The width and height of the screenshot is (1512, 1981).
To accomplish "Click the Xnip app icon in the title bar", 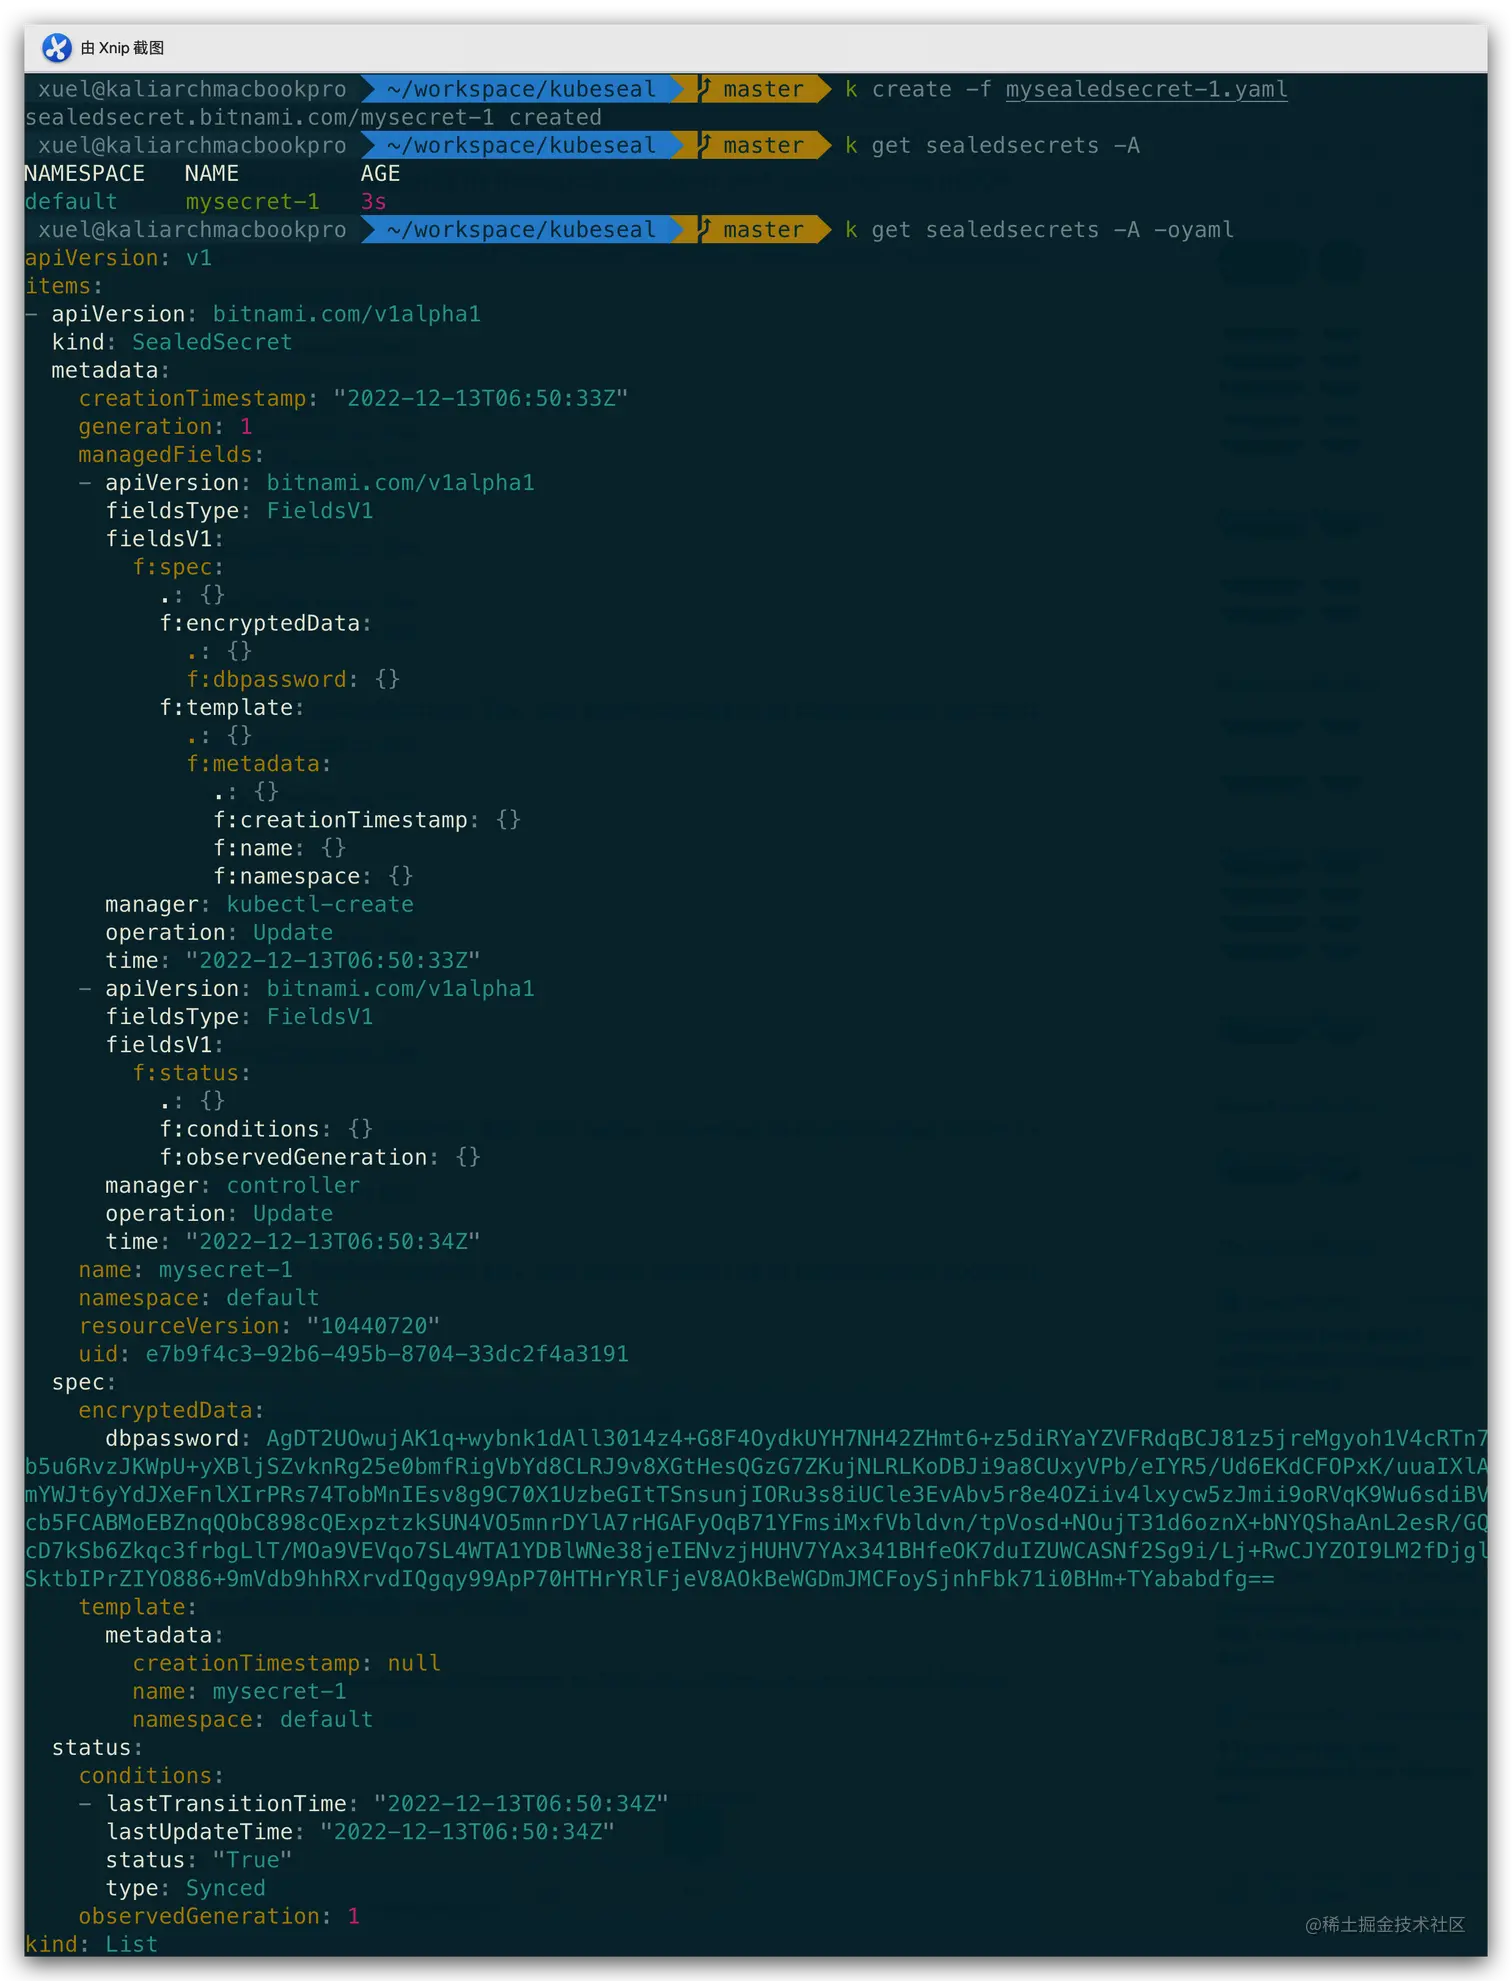I will [57, 47].
